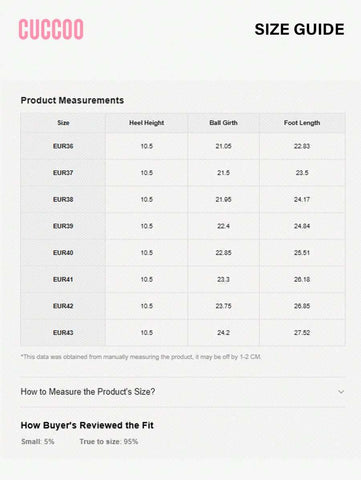Click the EUR43 size label
Viewport: 361px width, 480px height.
63,333
